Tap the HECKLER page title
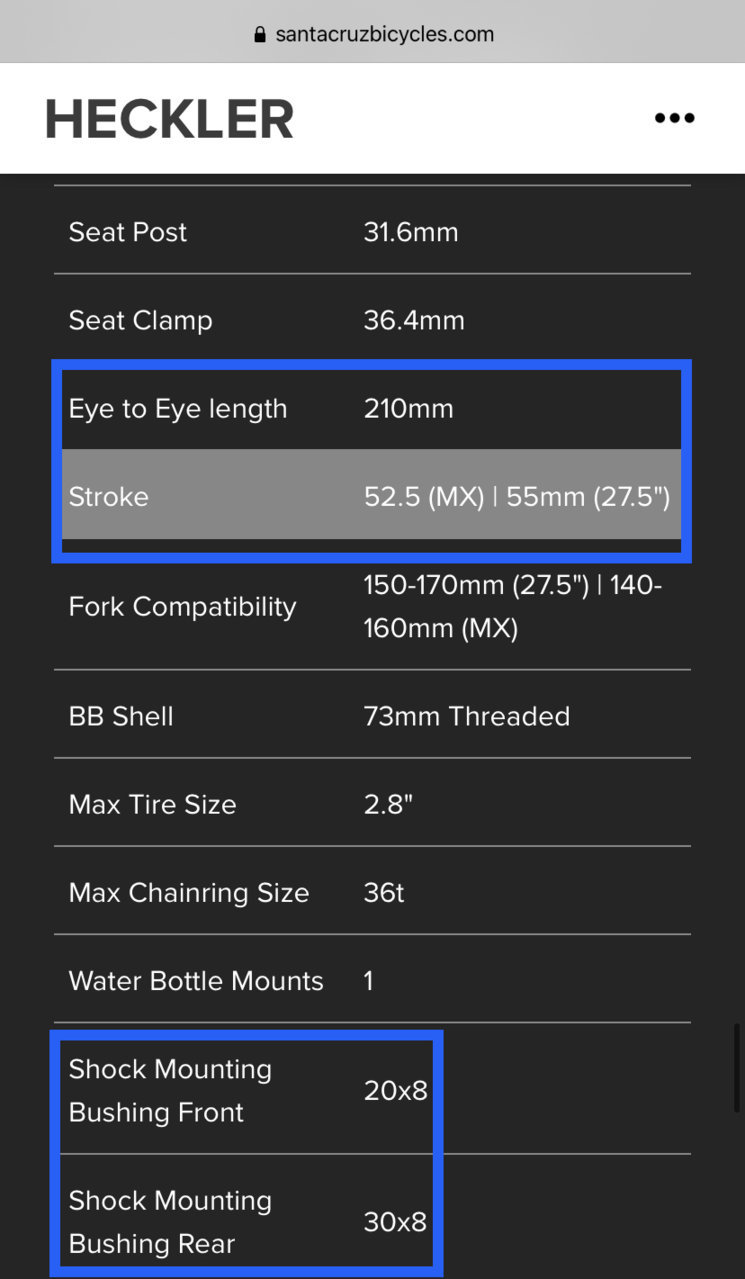The image size is (745, 1279). 169,119
